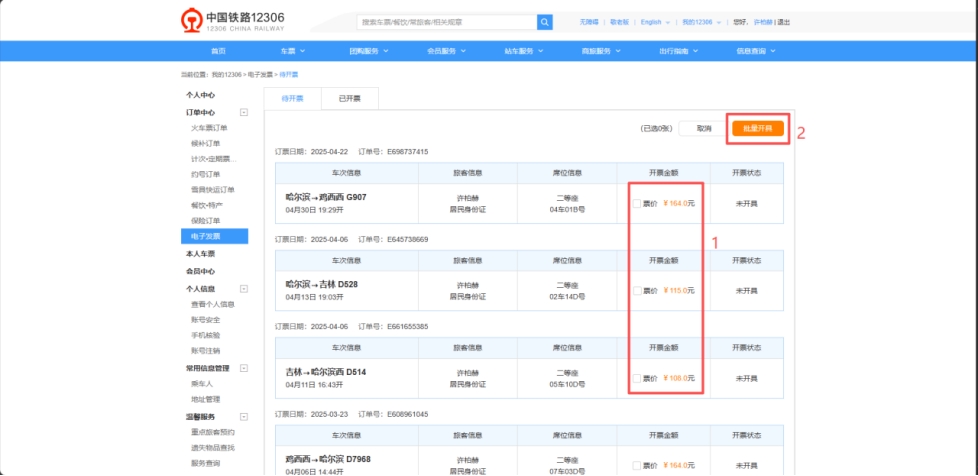
Task: Open the 商旅服务 dropdown menu
Action: (x=601, y=51)
